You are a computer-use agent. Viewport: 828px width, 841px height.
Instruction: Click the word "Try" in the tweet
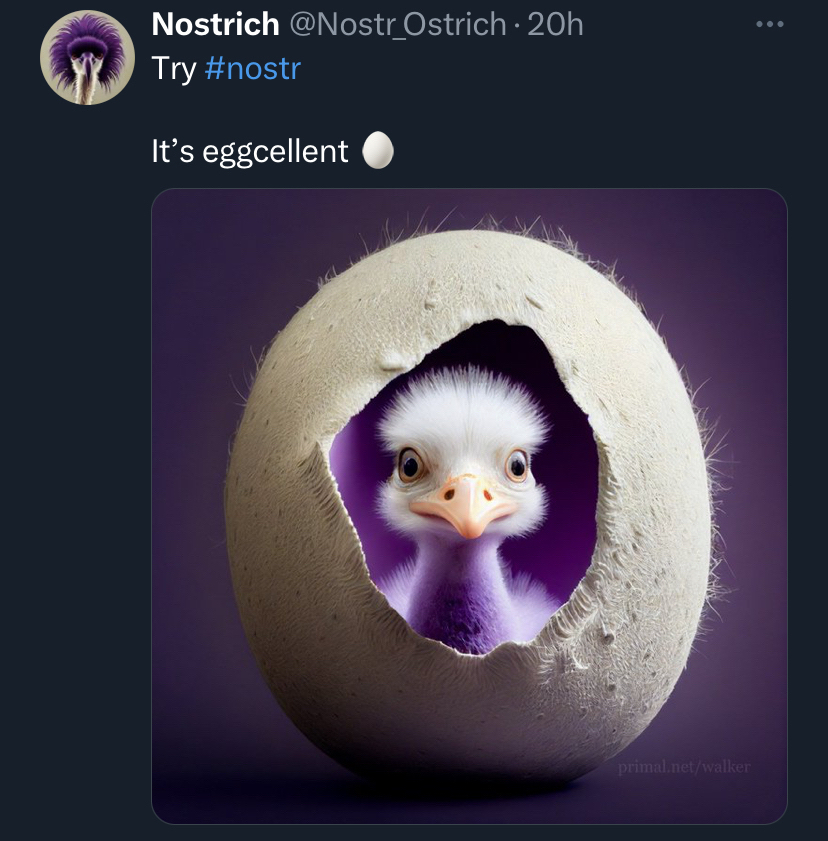pyautogui.click(x=173, y=69)
